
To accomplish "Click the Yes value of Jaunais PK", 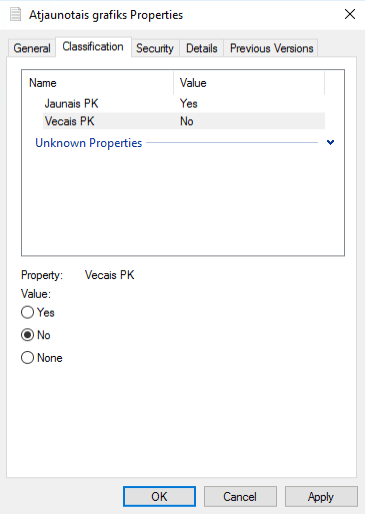I will (x=189, y=104).
